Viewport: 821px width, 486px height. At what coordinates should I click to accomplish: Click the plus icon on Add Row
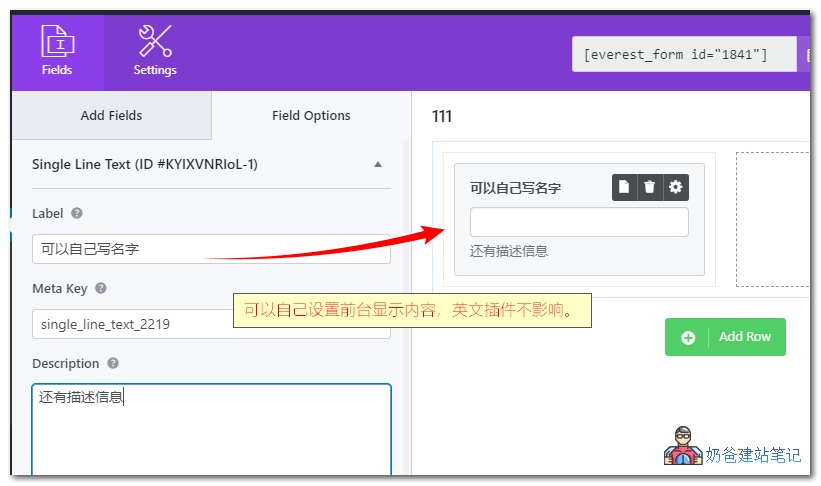[688, 338]
